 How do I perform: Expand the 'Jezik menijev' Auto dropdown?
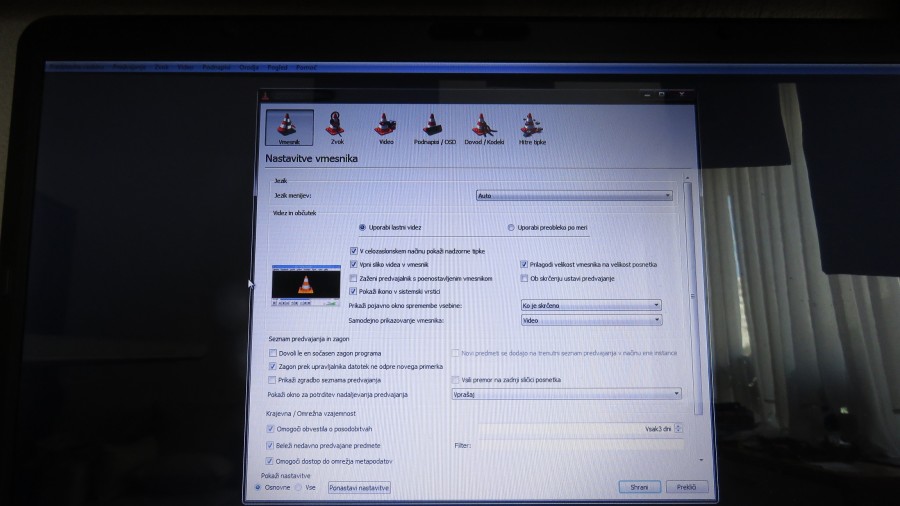tap(574, 196)
